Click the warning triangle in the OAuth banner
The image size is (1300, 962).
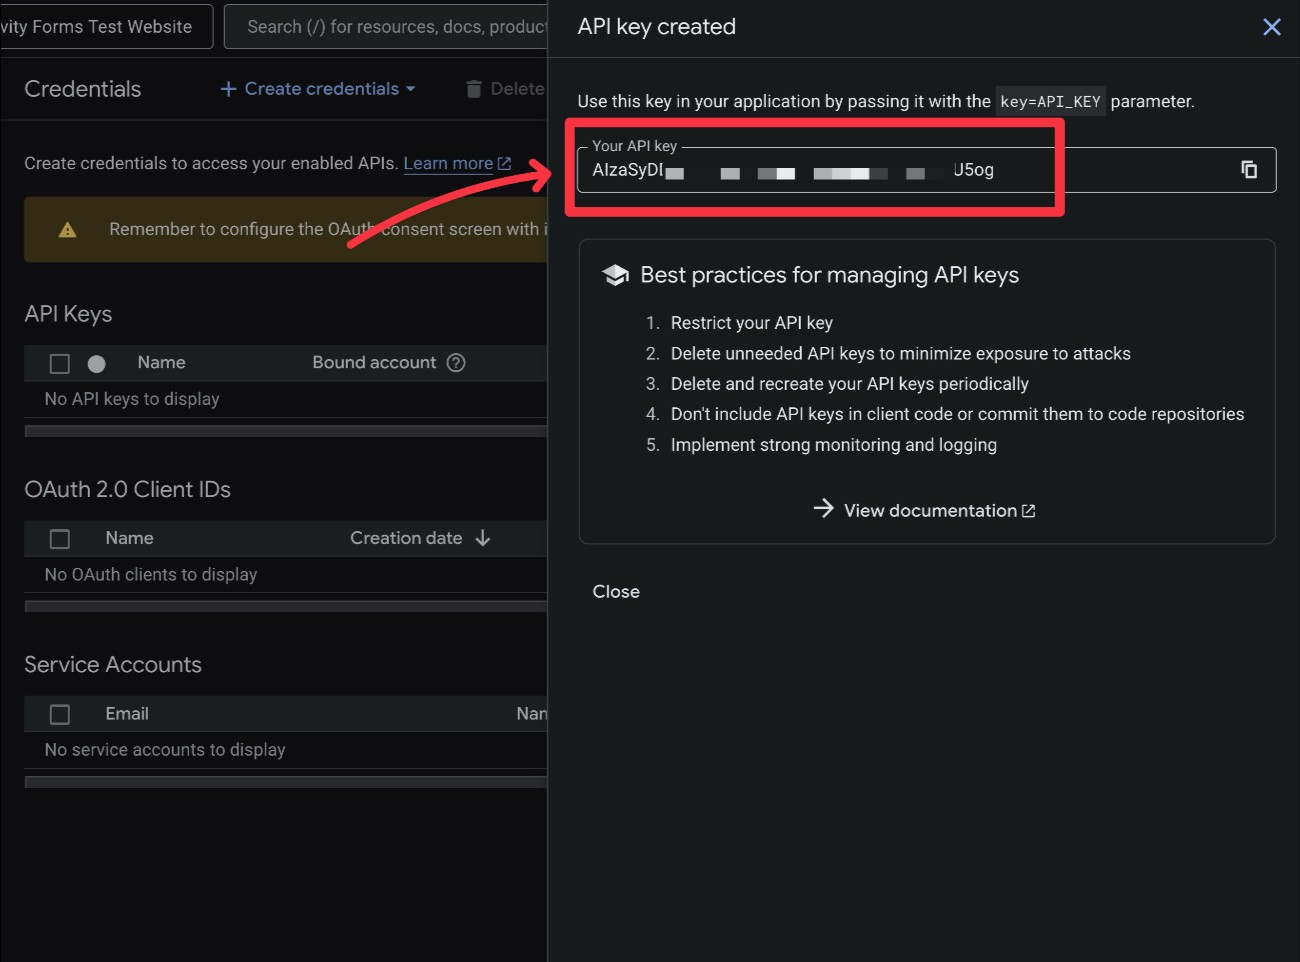tap(66, 229)
